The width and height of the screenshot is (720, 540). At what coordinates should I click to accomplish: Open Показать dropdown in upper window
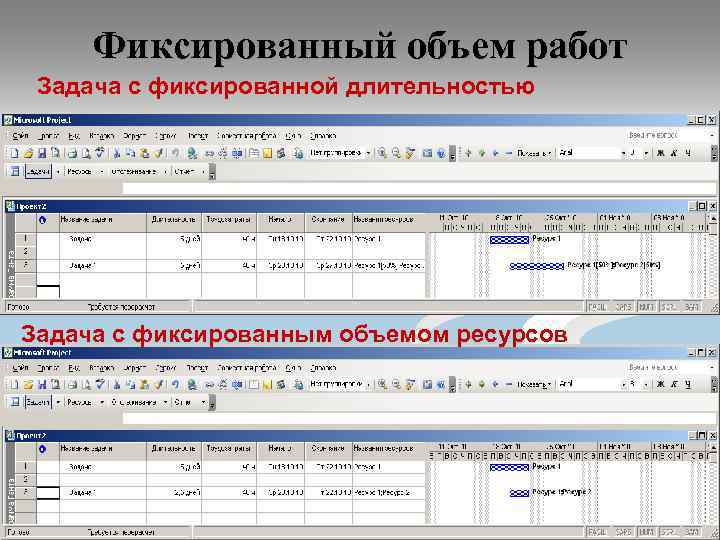(534, 153)
